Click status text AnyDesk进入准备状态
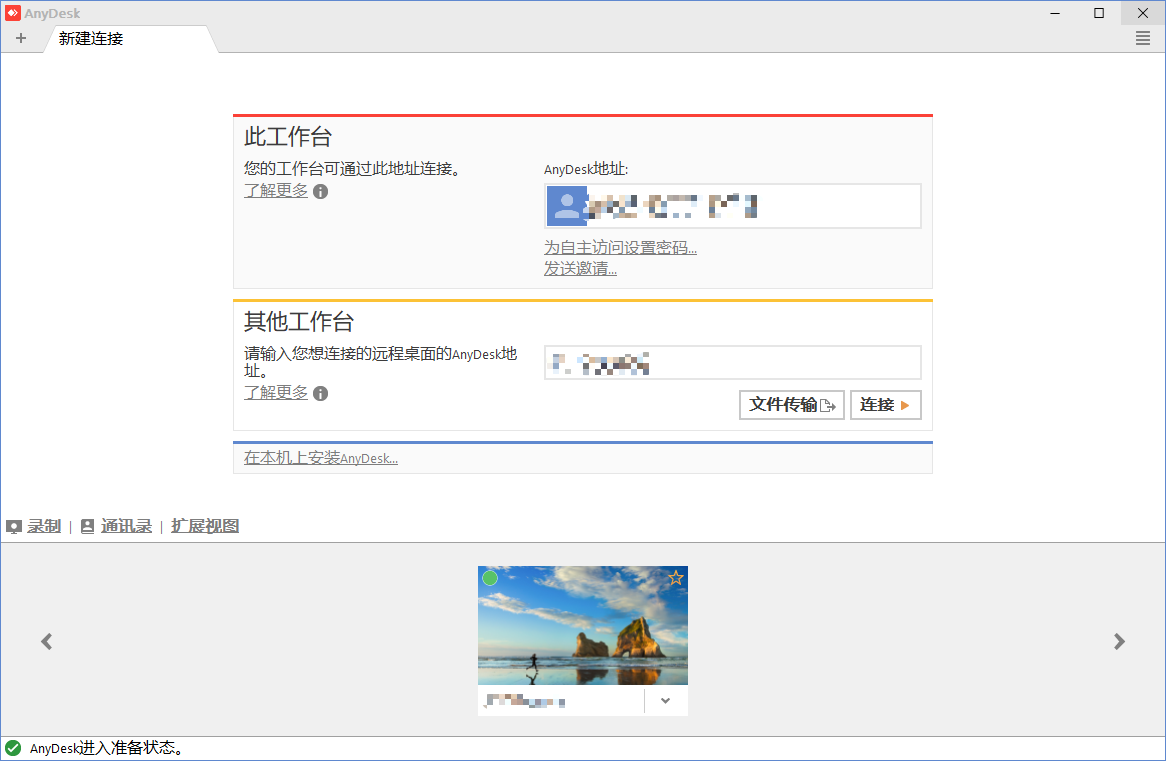This screenshot has width=1166, height=761. tap(106, 748)
